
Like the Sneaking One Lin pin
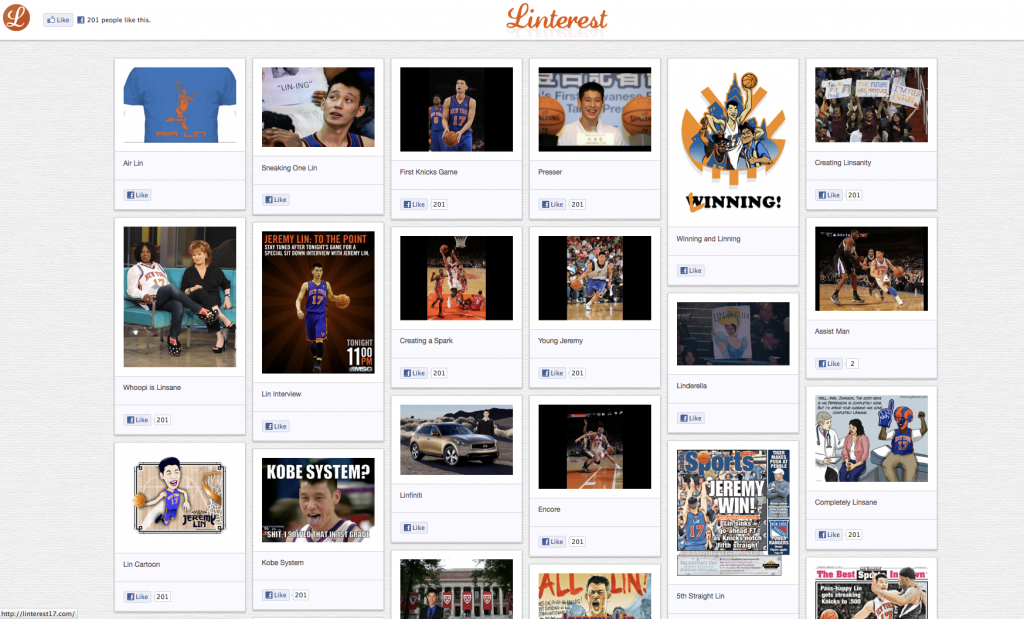276,199
